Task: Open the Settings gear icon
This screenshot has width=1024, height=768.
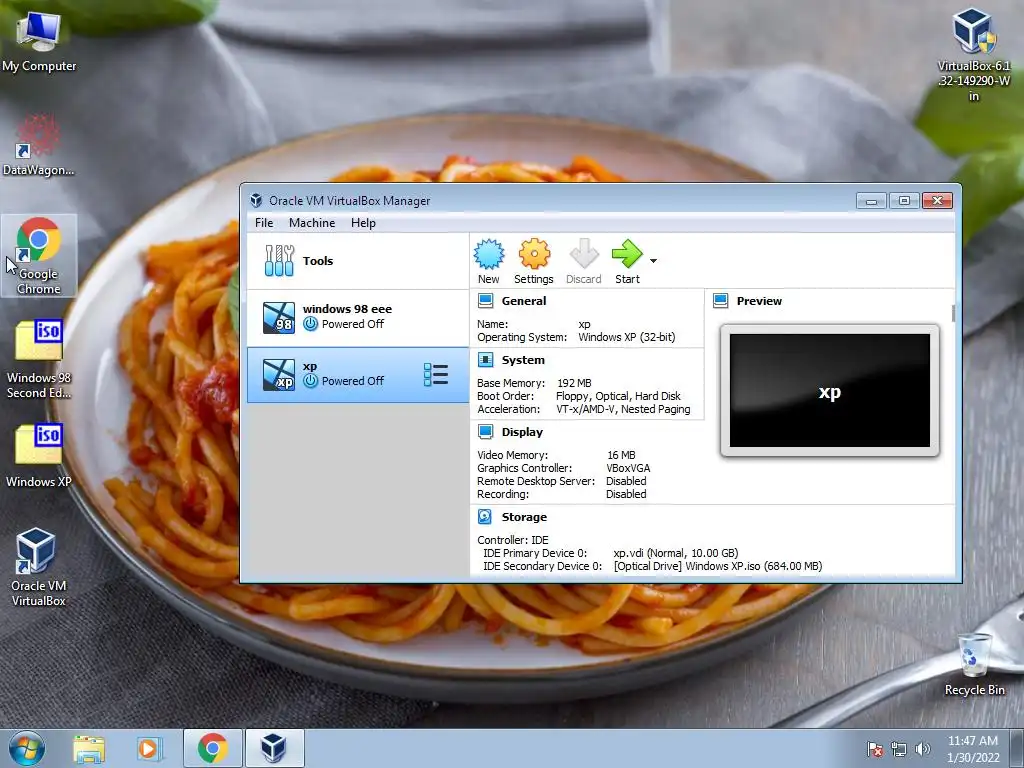Action: click(534, 254)
